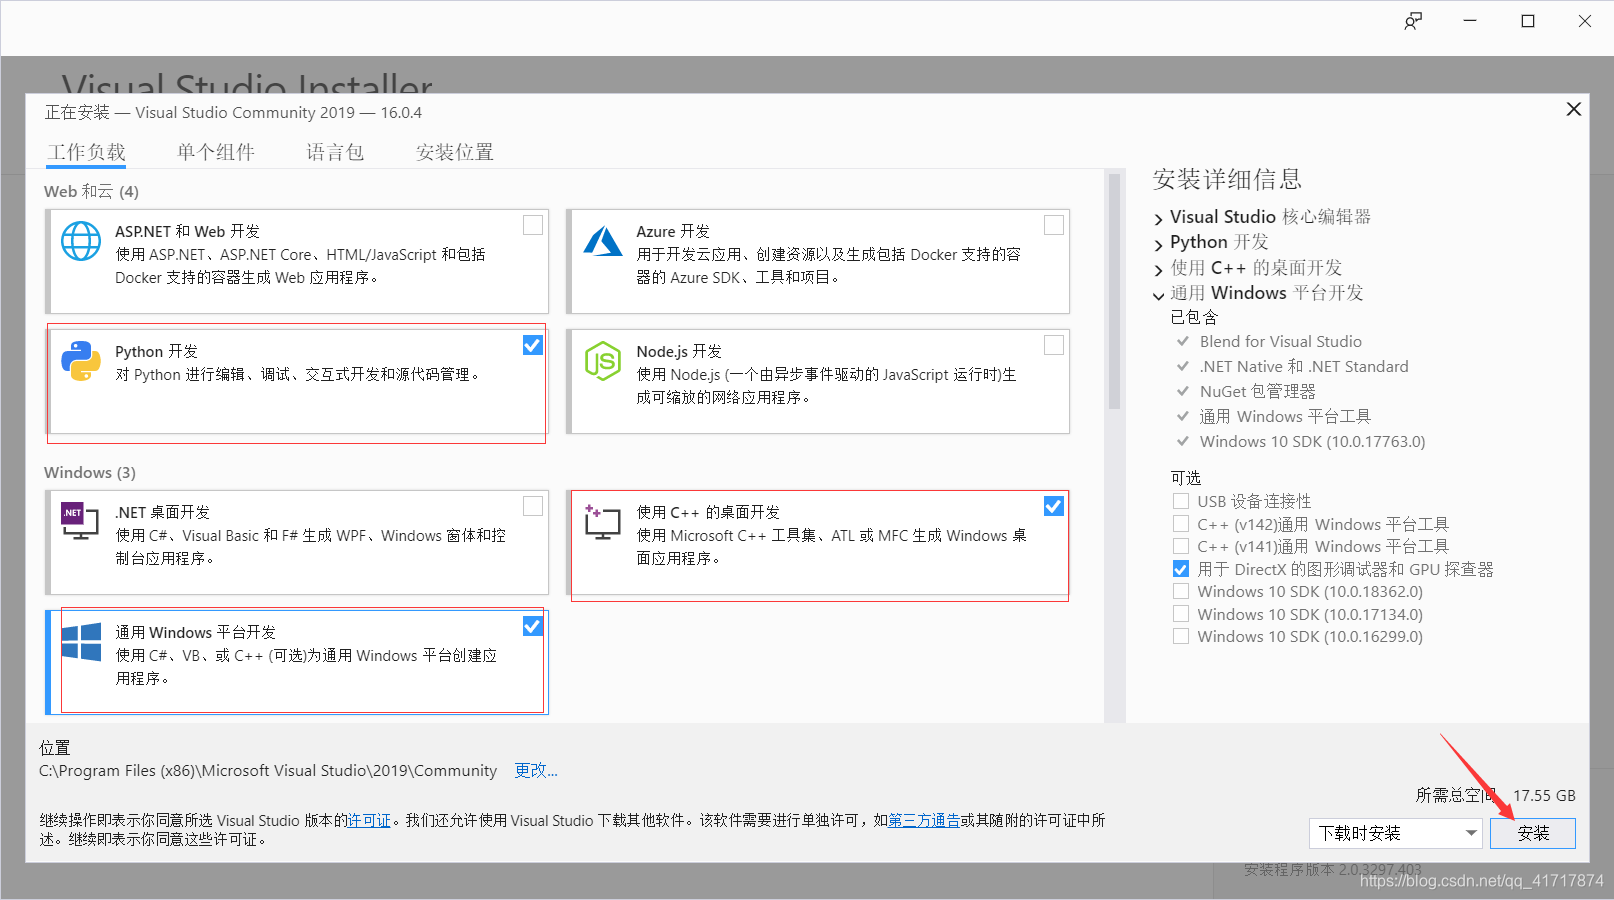Uncheck the Python development workload
This screenshot has height=900, width=1614.
[533, 345]
